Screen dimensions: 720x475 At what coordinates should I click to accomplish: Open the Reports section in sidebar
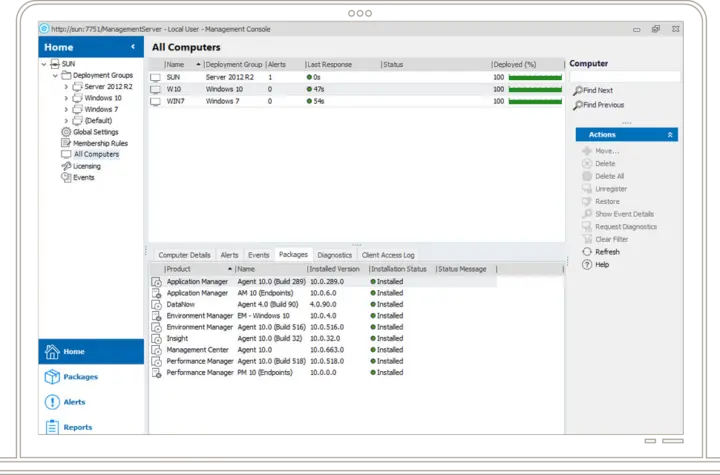pyautogui.click(x=91, y=426)
